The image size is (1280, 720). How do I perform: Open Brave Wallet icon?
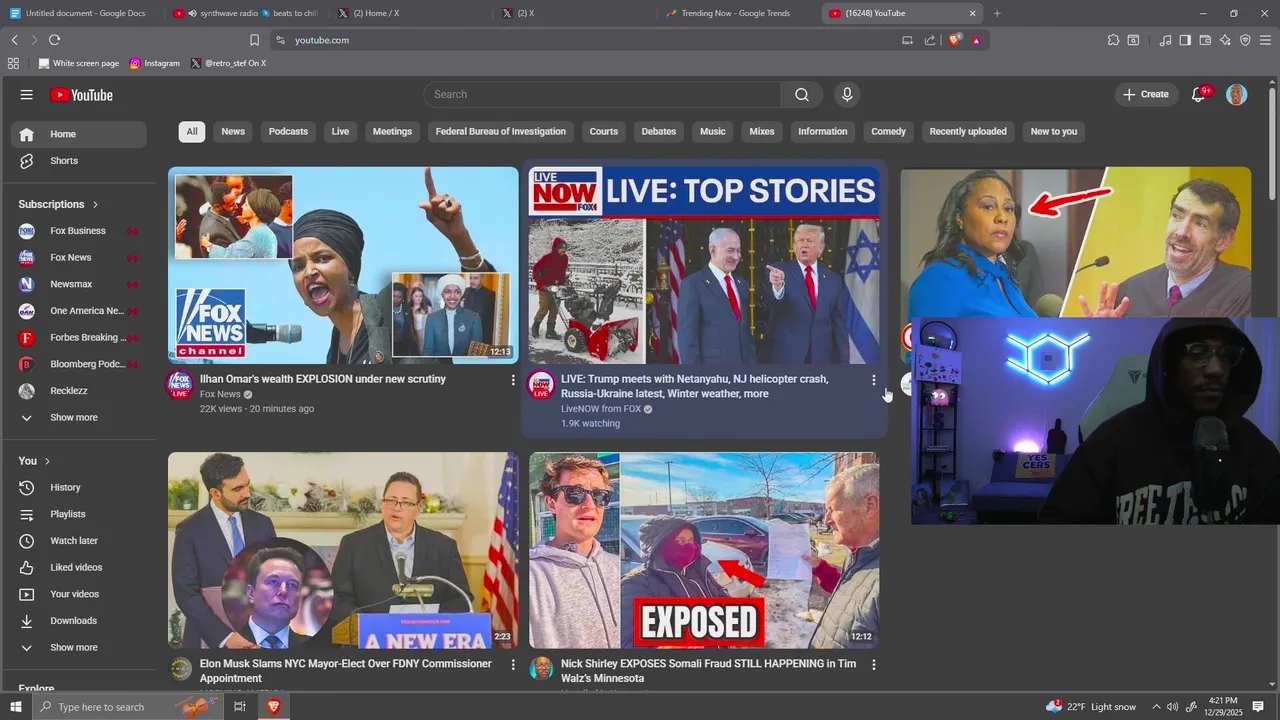pyautogui.click(x=1205, y=40)
